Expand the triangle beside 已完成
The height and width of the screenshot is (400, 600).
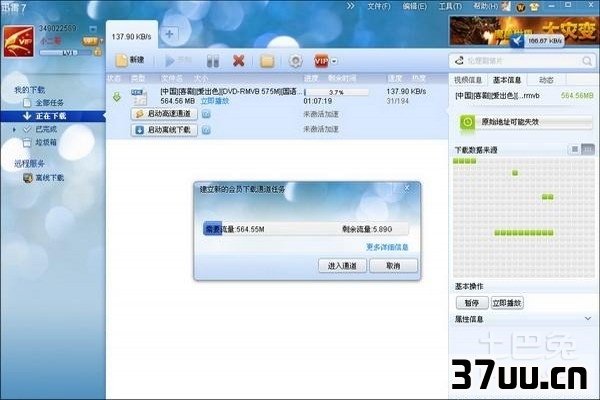pos(14,129)
